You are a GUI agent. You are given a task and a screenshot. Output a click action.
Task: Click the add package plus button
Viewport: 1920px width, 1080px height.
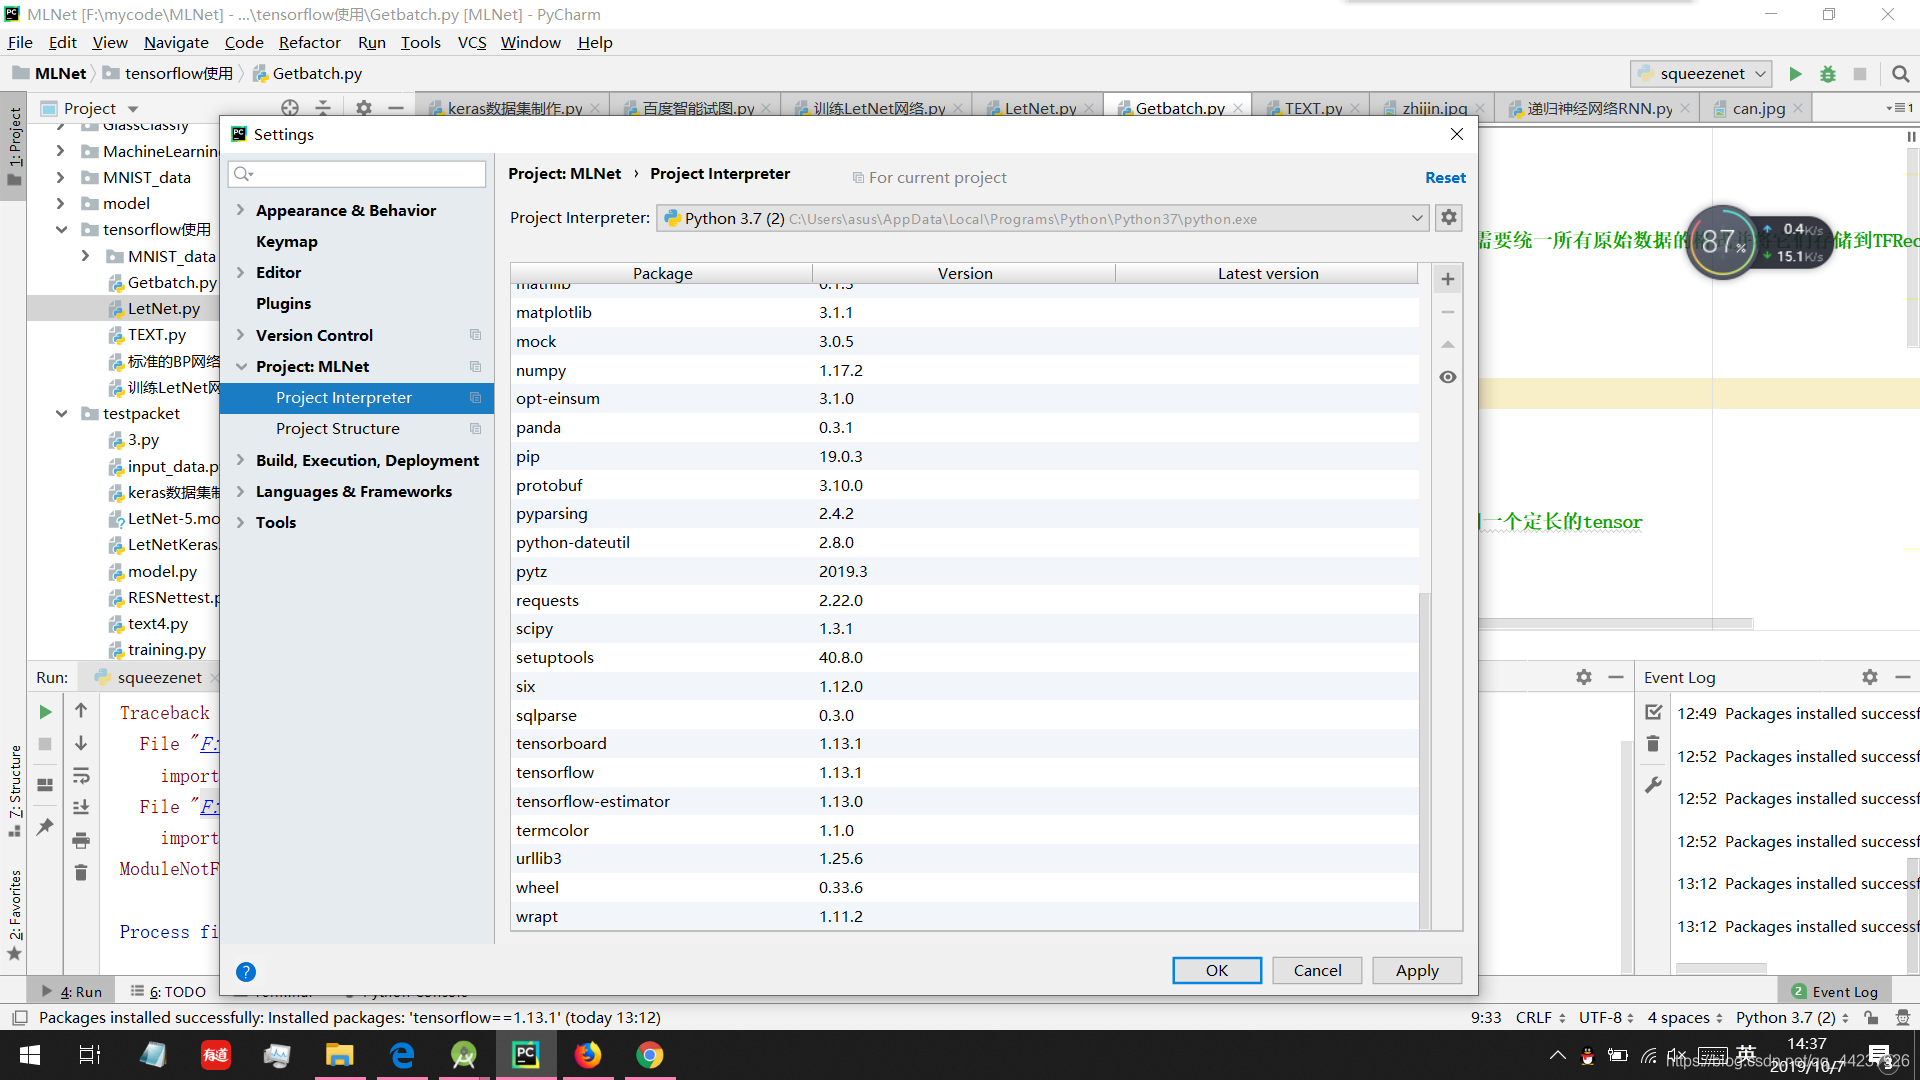[1447, 279]
